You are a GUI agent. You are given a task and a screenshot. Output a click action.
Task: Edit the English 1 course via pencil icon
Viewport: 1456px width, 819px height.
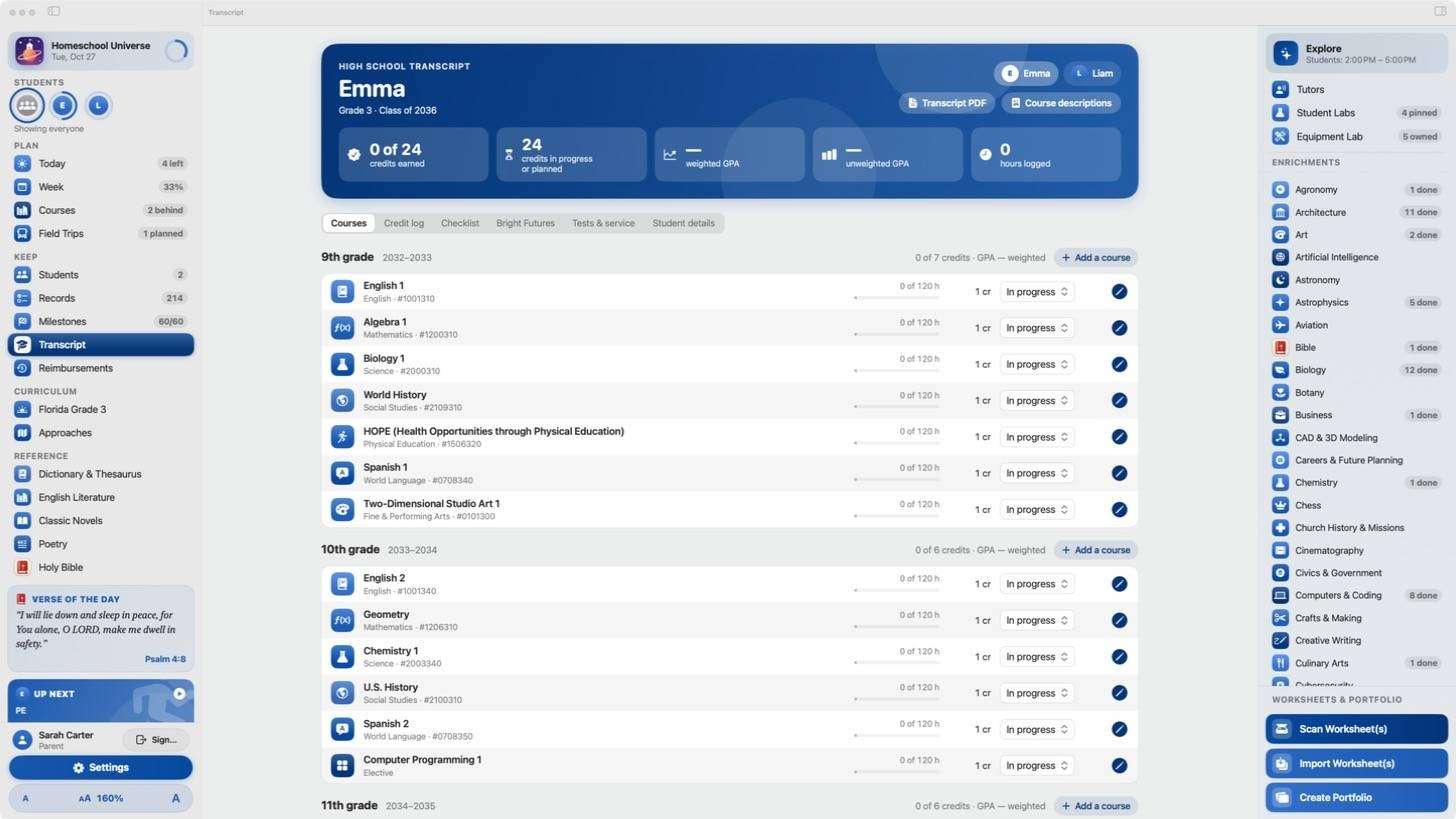[x=1119, y=291]
